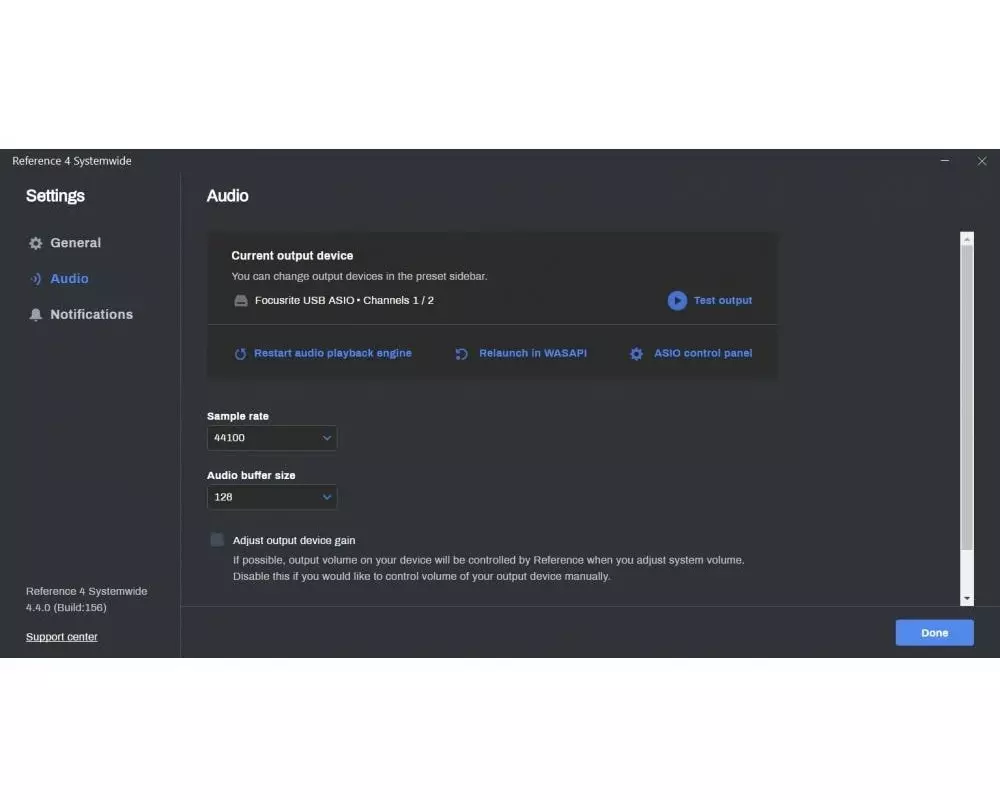This screenshot has height=800, width=1000.
Task: Click the Relaunch in WASAPI text link
Action: [532, 353]
